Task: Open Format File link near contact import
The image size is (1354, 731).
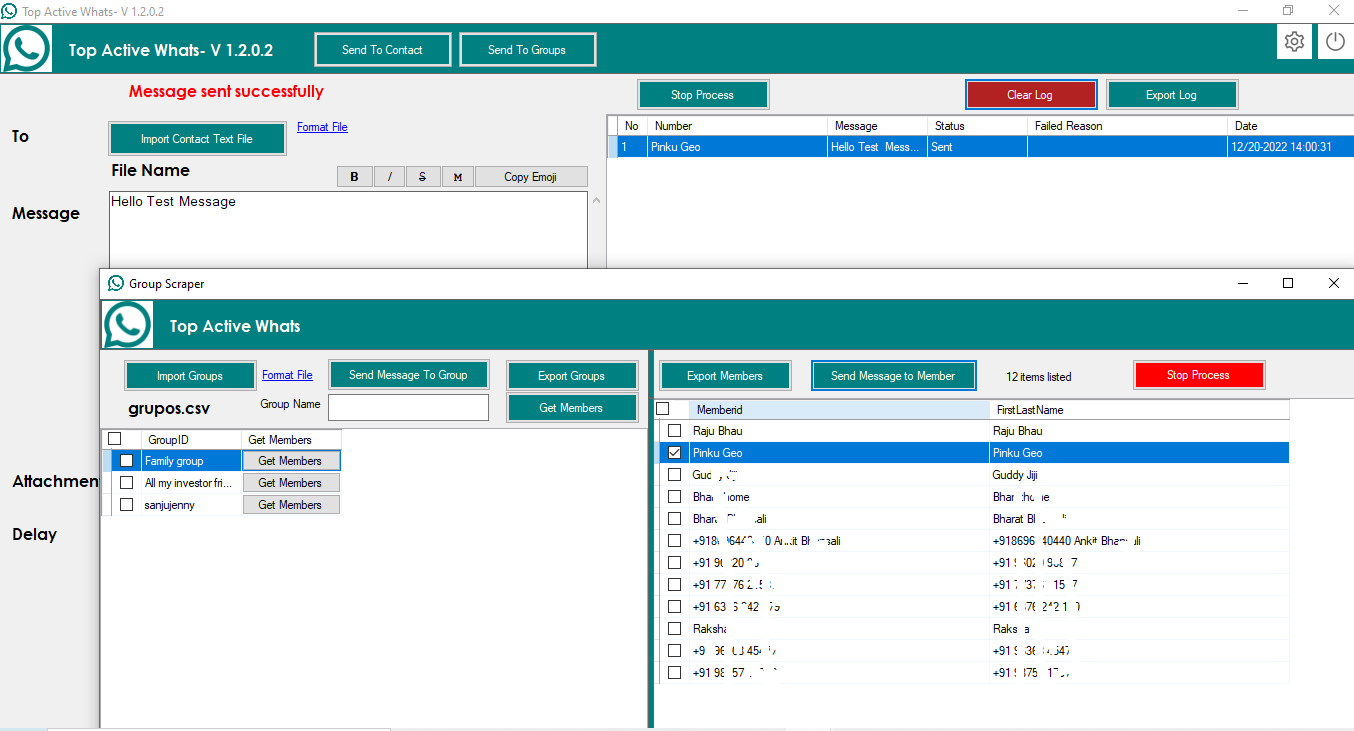Action: 322,127
